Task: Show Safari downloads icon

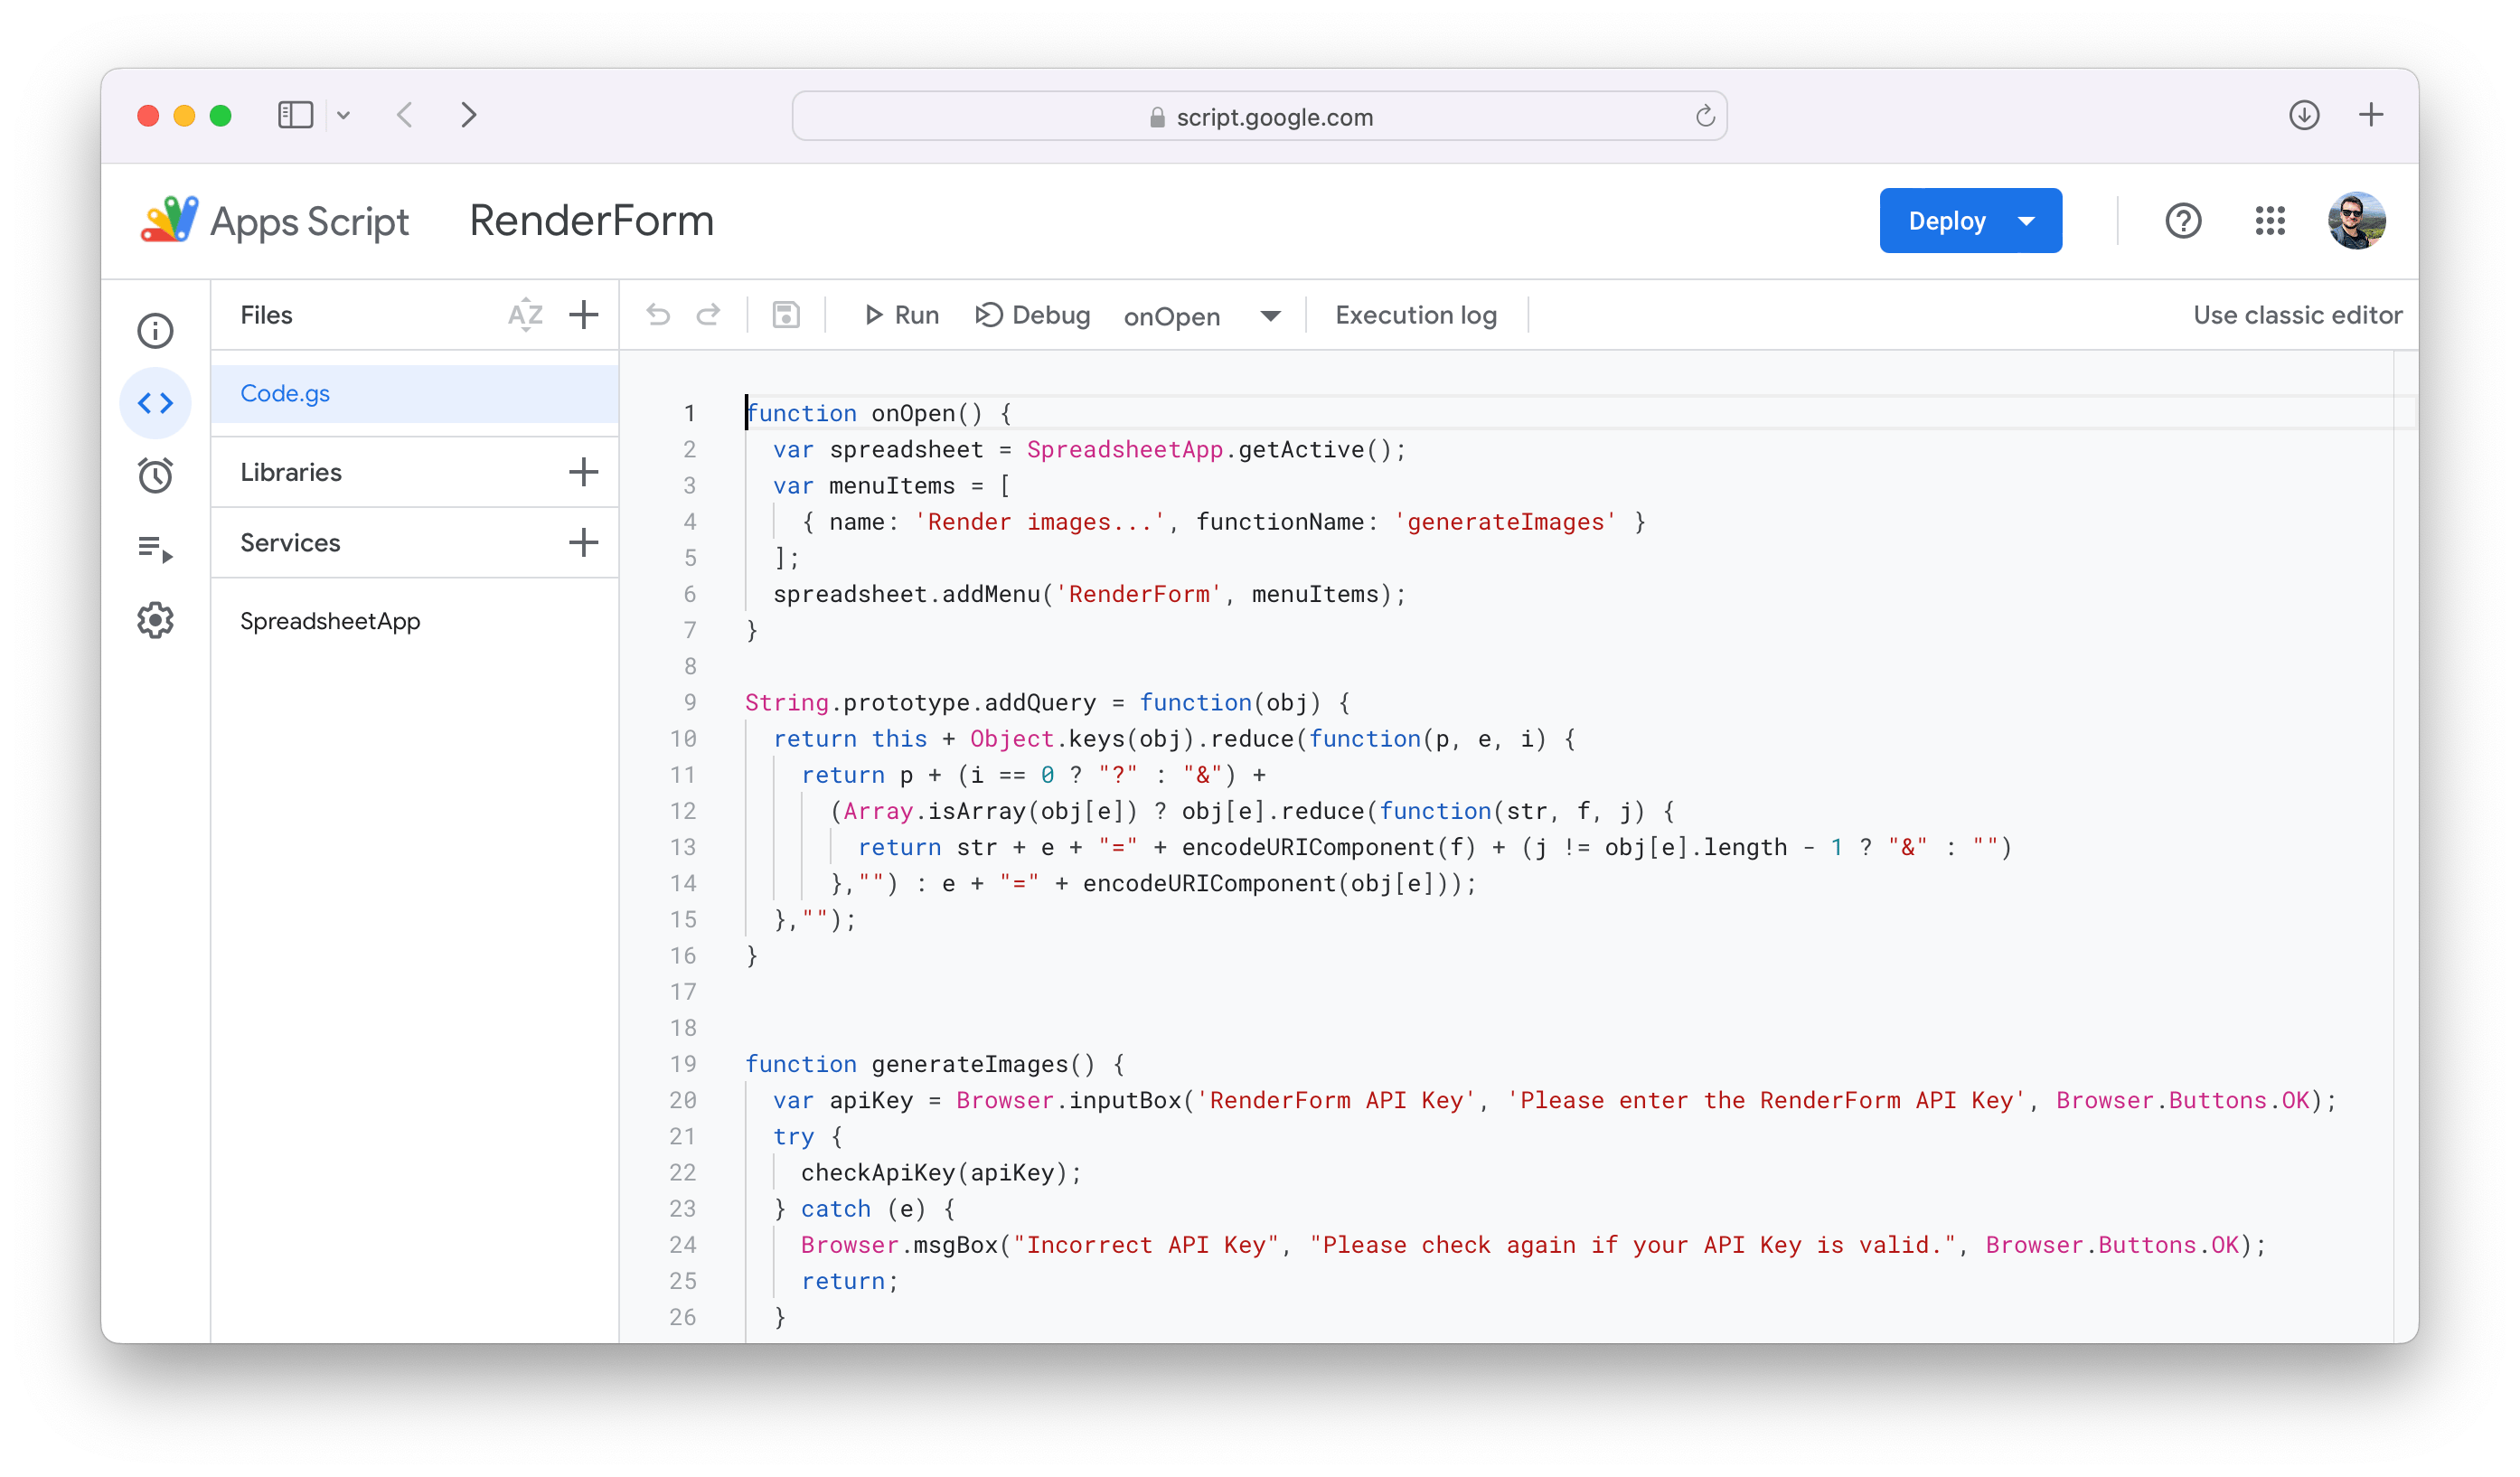Action: [2303, 115]
